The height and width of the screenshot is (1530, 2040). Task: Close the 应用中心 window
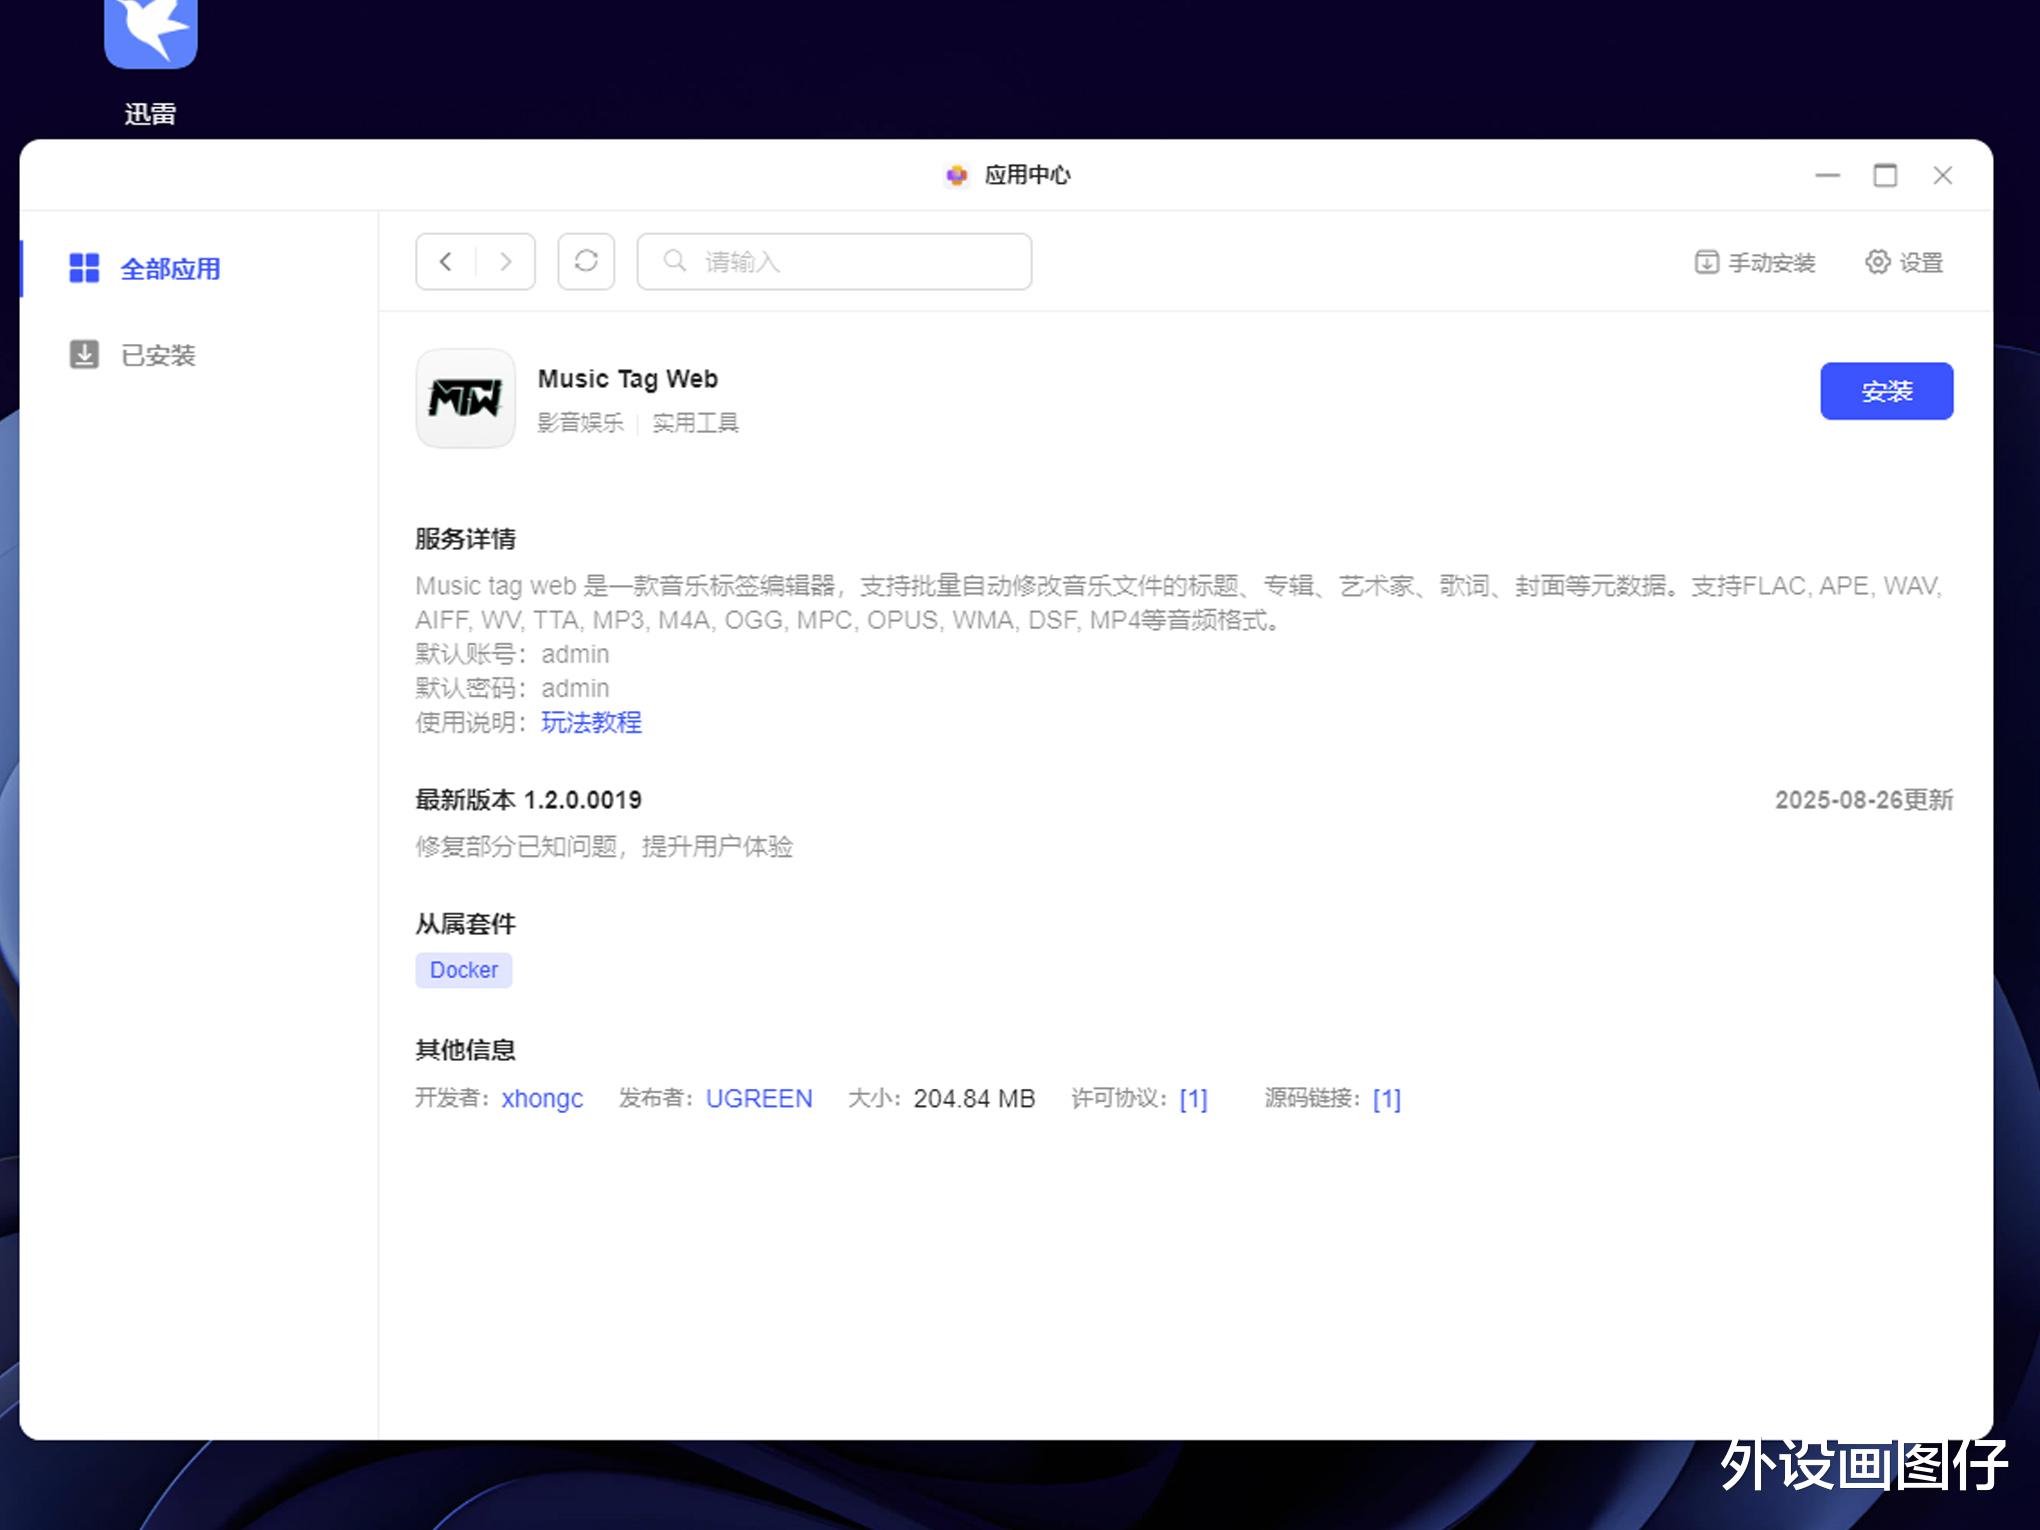point(1943,176)
